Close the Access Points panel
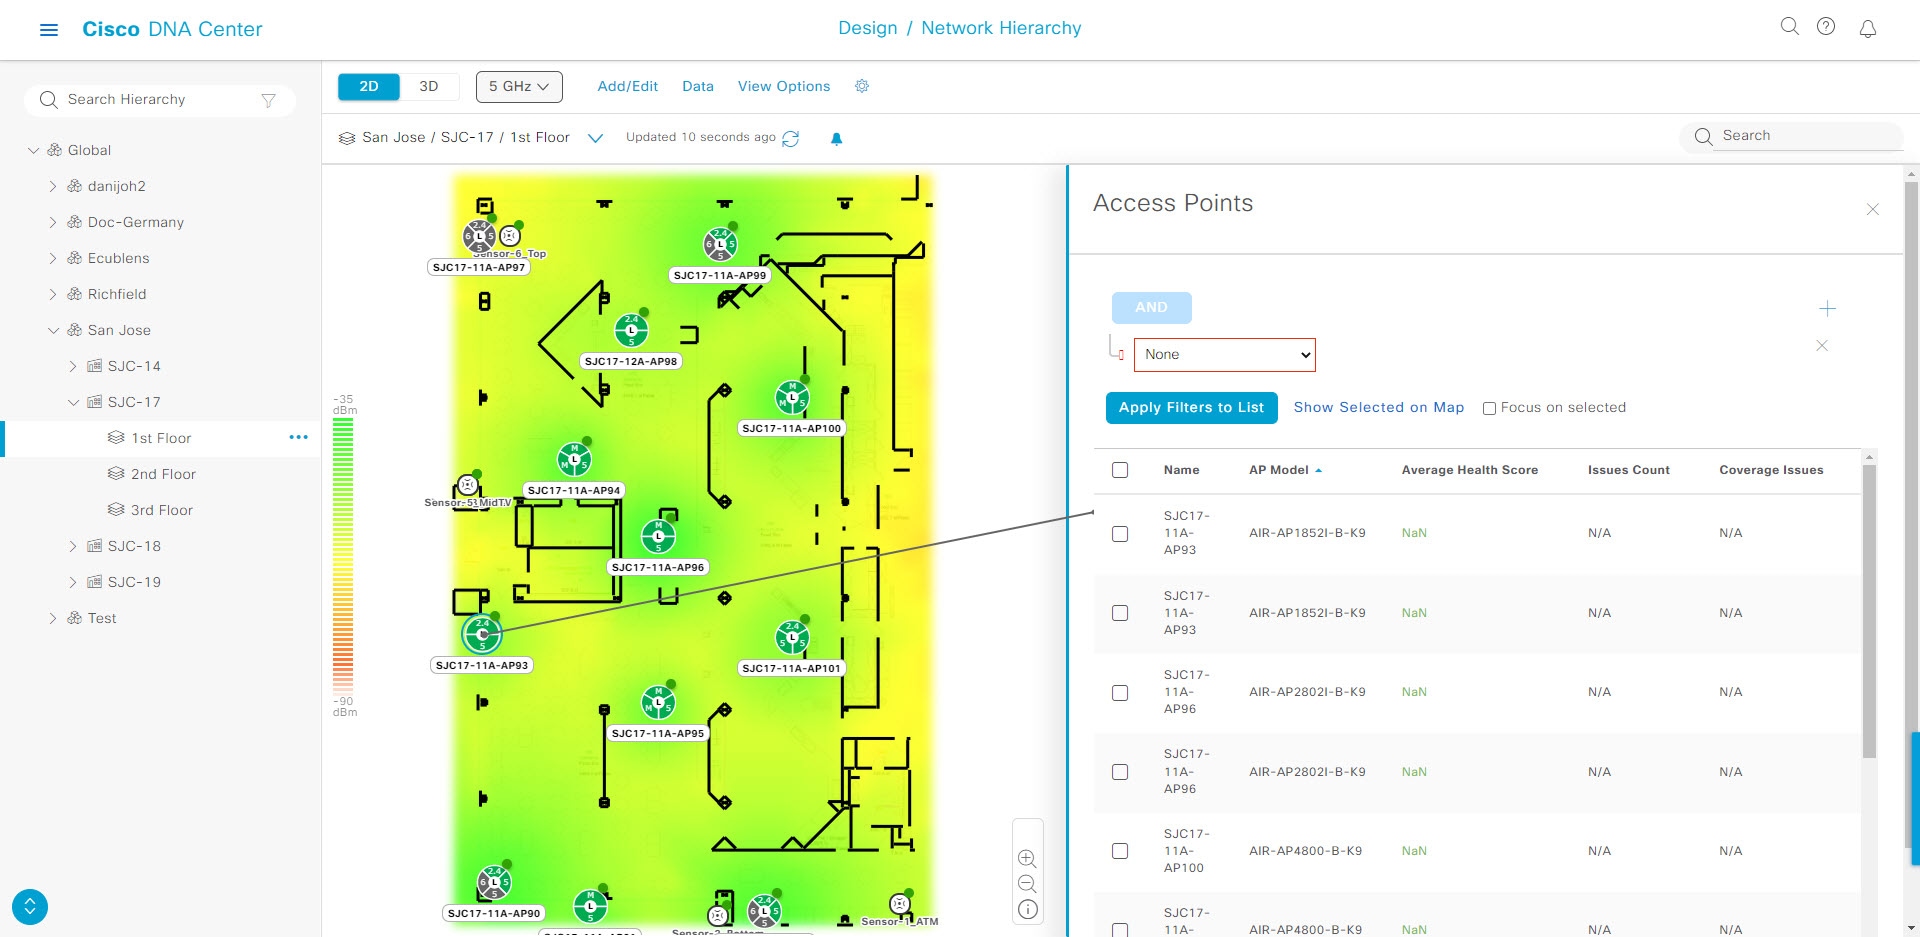This screenshot has width=1920, height=937. pyautogui.click(x=1873, y=209)
